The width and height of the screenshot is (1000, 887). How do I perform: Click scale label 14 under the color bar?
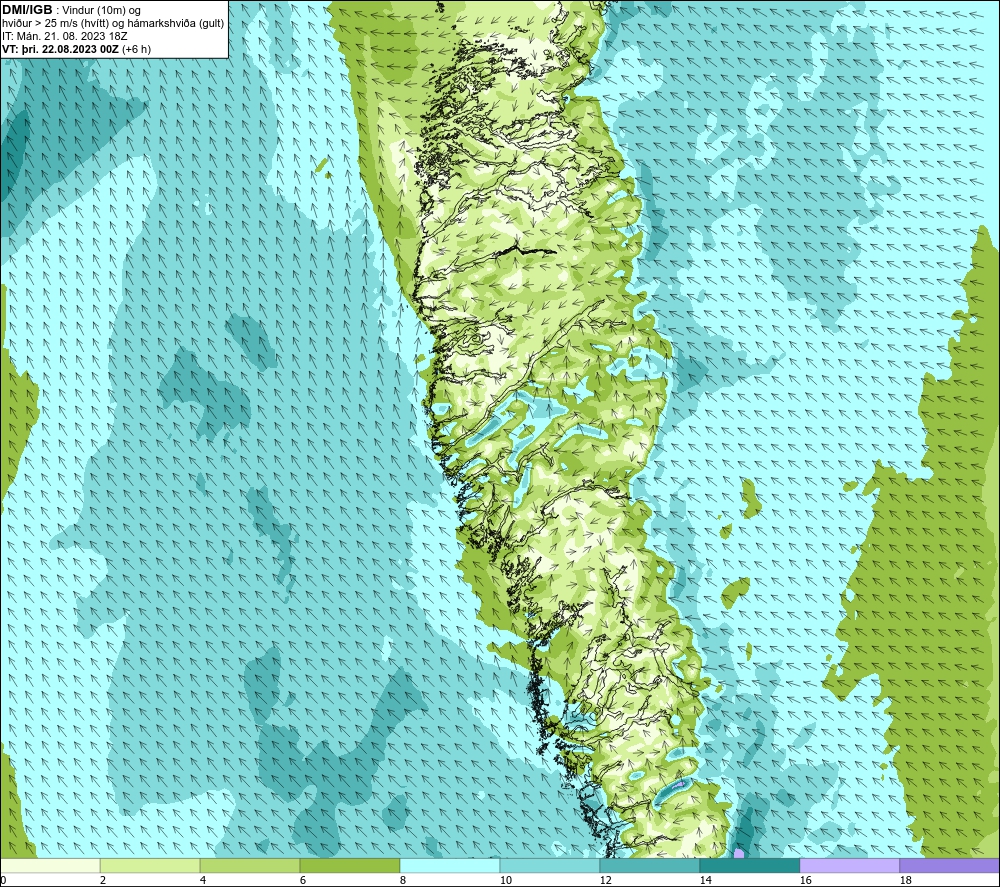705,880
